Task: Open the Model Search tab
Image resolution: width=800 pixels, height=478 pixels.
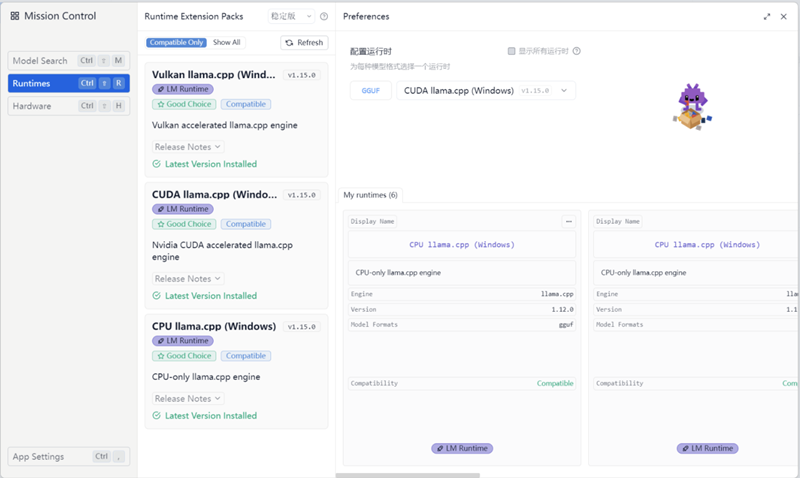Action: (x=68, y=61)
